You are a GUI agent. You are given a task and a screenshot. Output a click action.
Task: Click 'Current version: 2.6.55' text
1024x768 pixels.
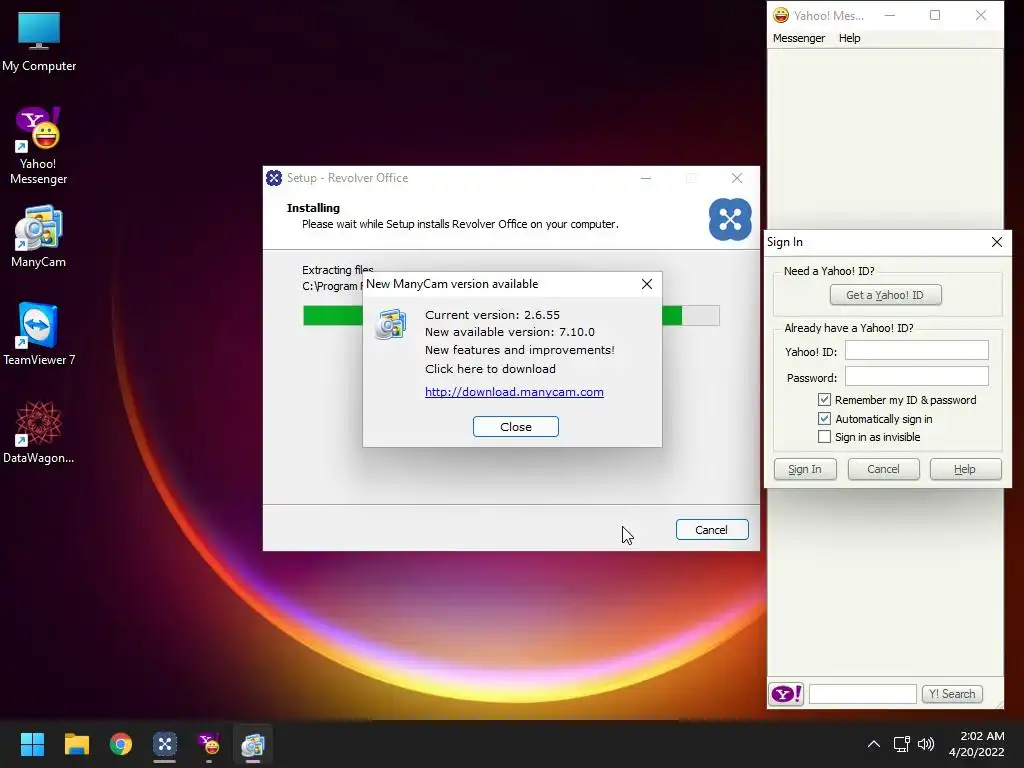point(492,315)
